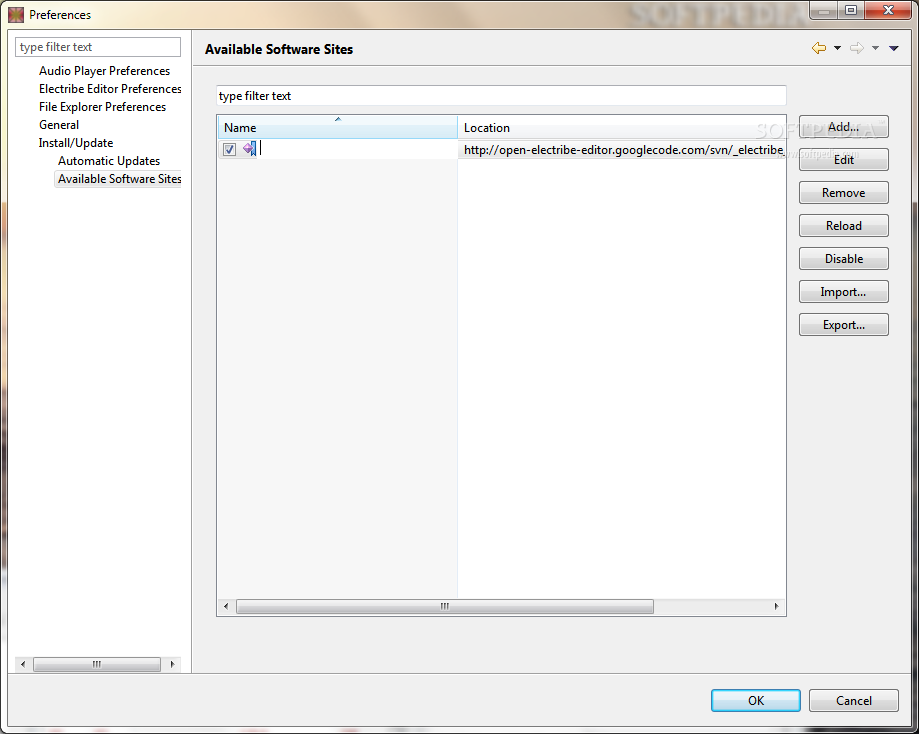Screen dimensions: 919x734
Task: Click the Preferences window title icon
Action: pos(16,15)
